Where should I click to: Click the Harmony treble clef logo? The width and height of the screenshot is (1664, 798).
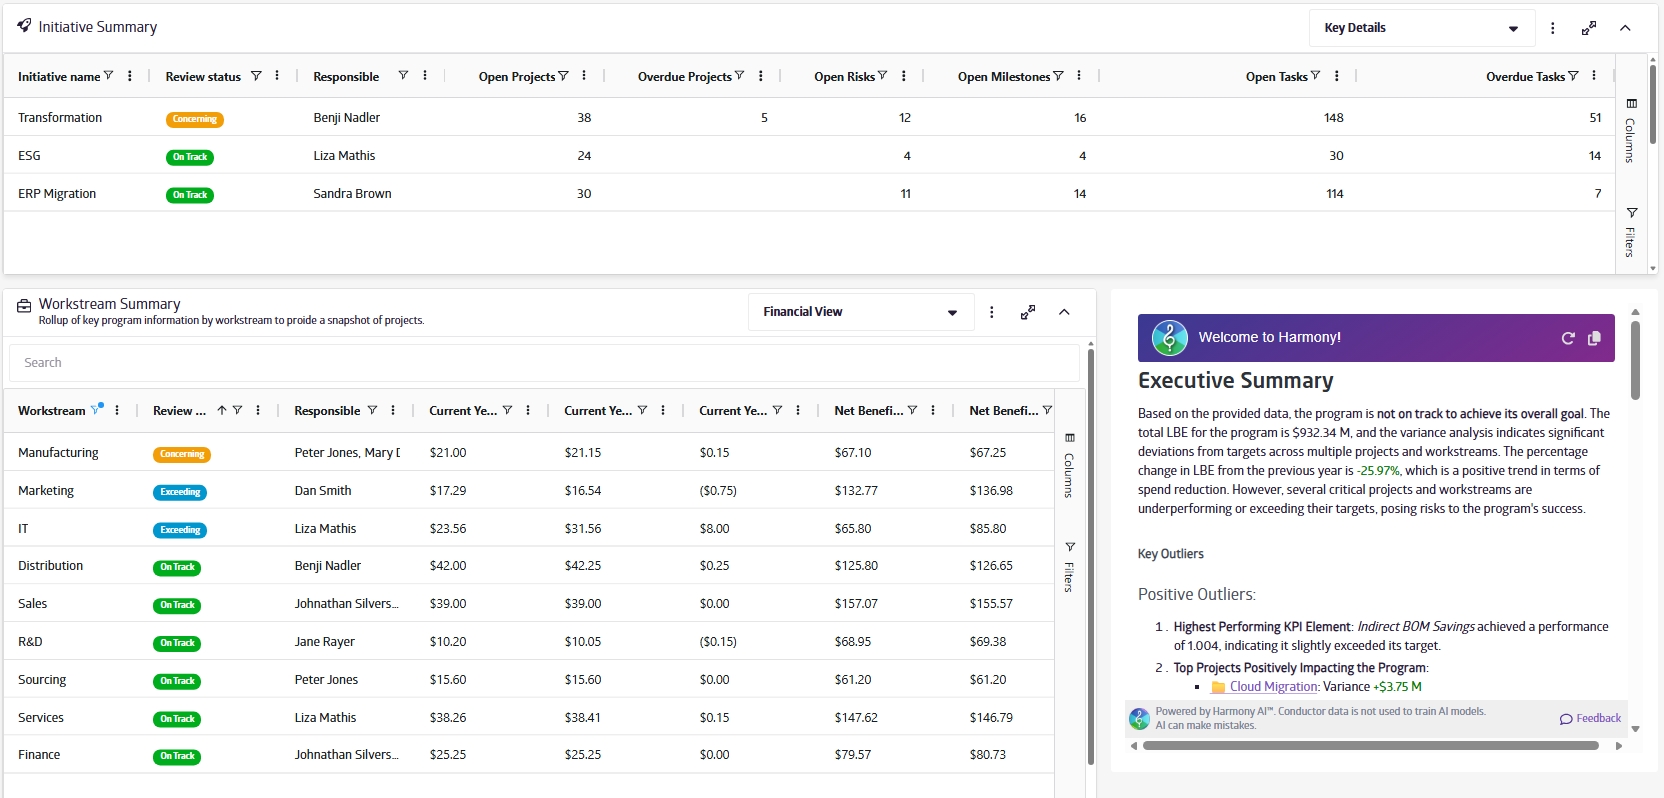(x=1169, y=338)
